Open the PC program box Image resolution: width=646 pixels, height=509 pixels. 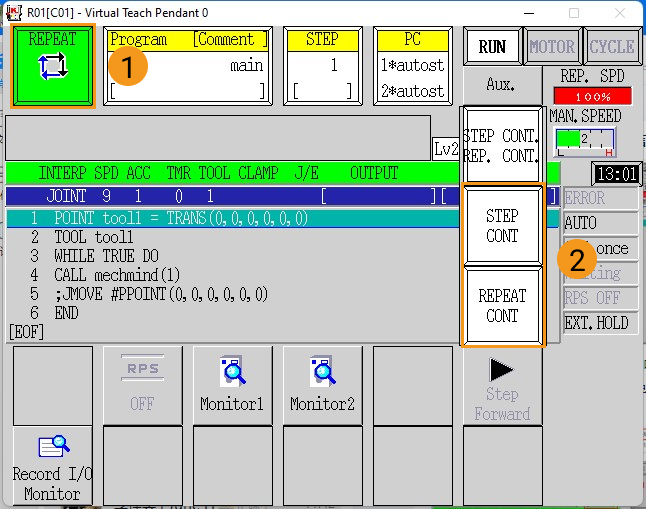point(413,66)
